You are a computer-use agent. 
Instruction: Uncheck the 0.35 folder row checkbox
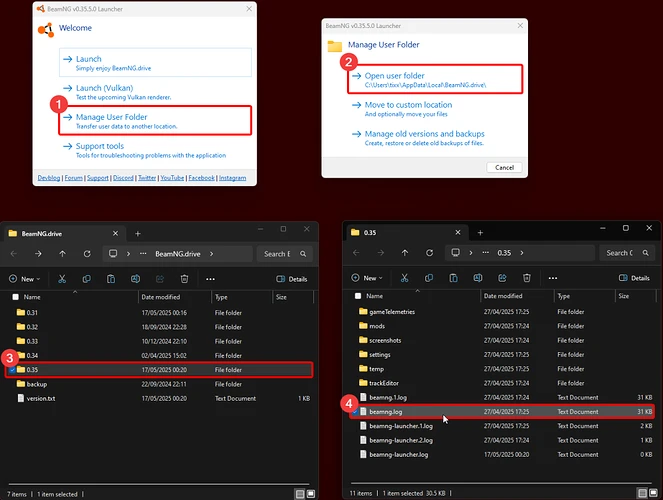click(12, 370)
